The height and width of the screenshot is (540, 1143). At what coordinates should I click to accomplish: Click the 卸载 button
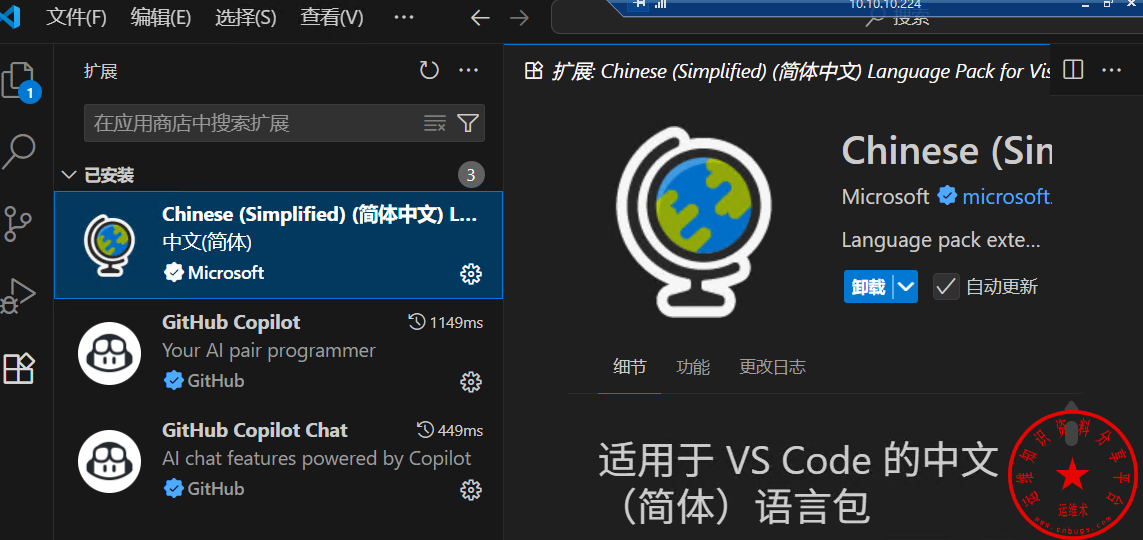[868, 287]
